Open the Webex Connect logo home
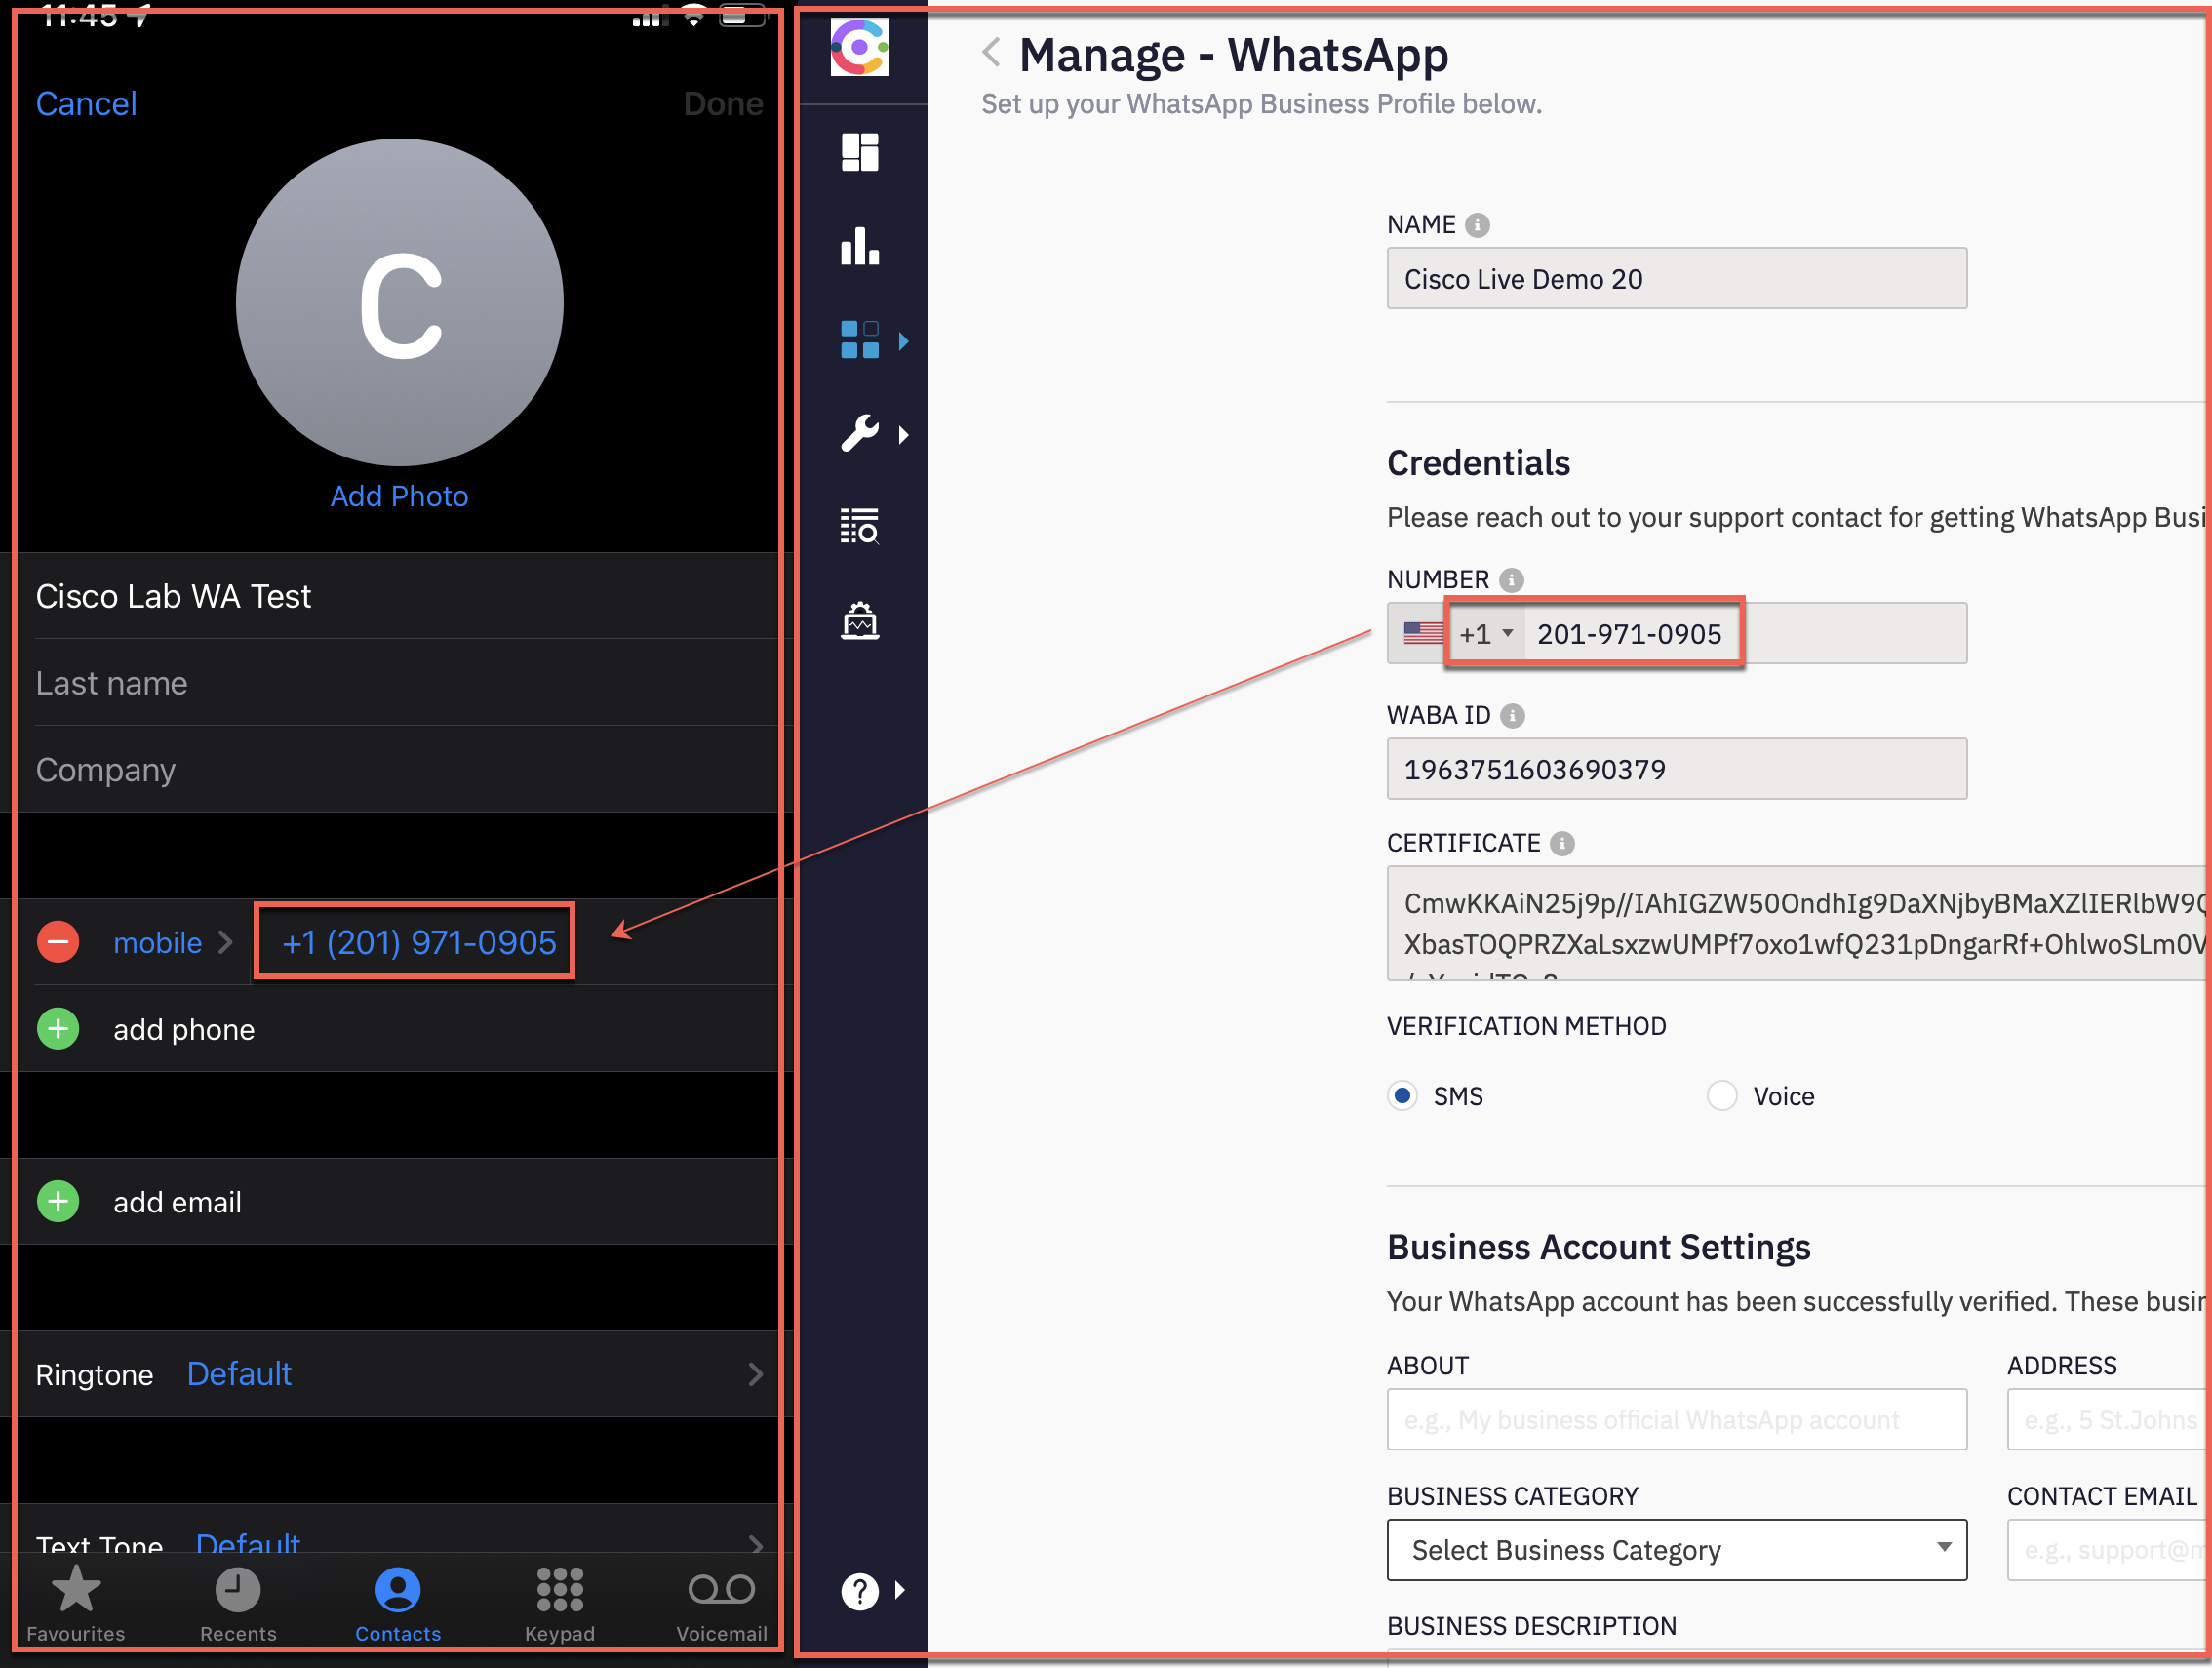2212x1668 pixels. pyautogui.click(x=859, y=47)
